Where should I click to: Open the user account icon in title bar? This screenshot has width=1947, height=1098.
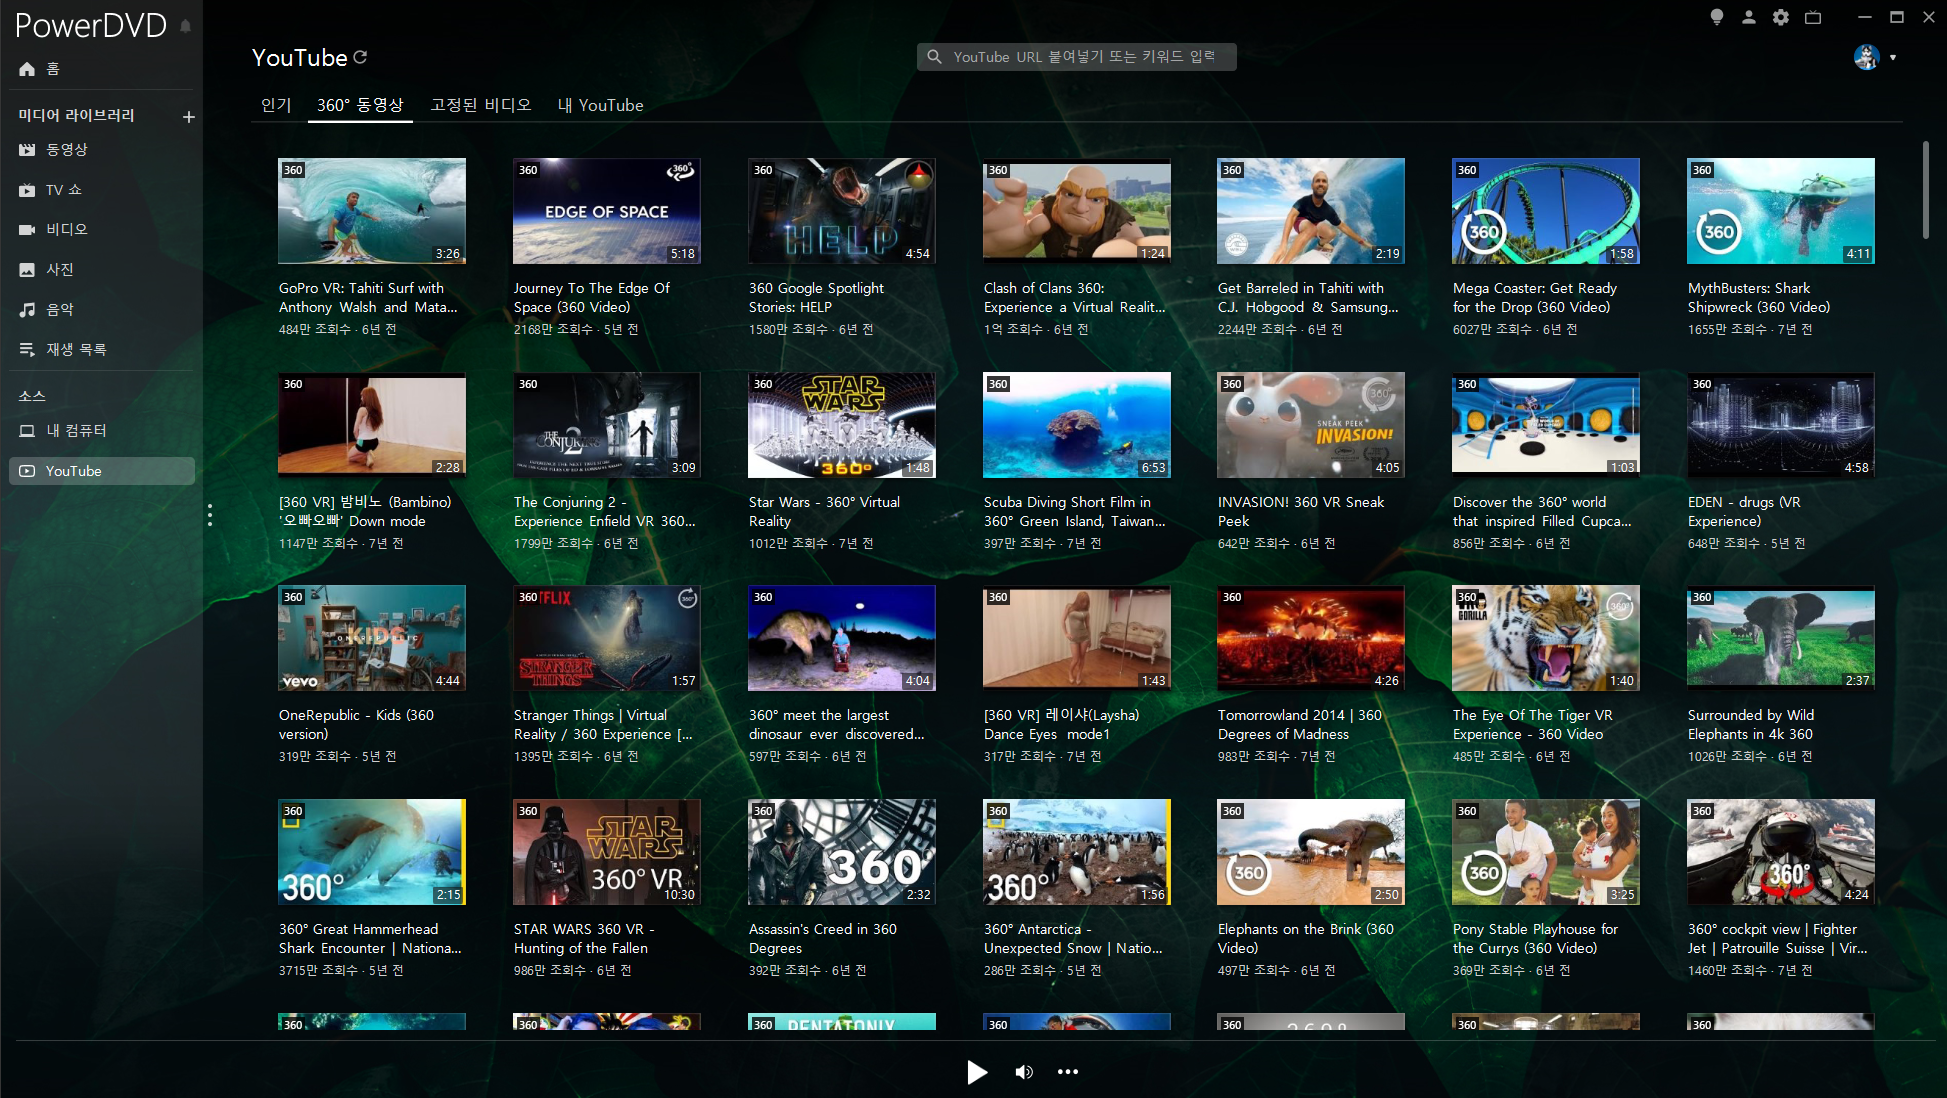click(x=1748, y=17)
